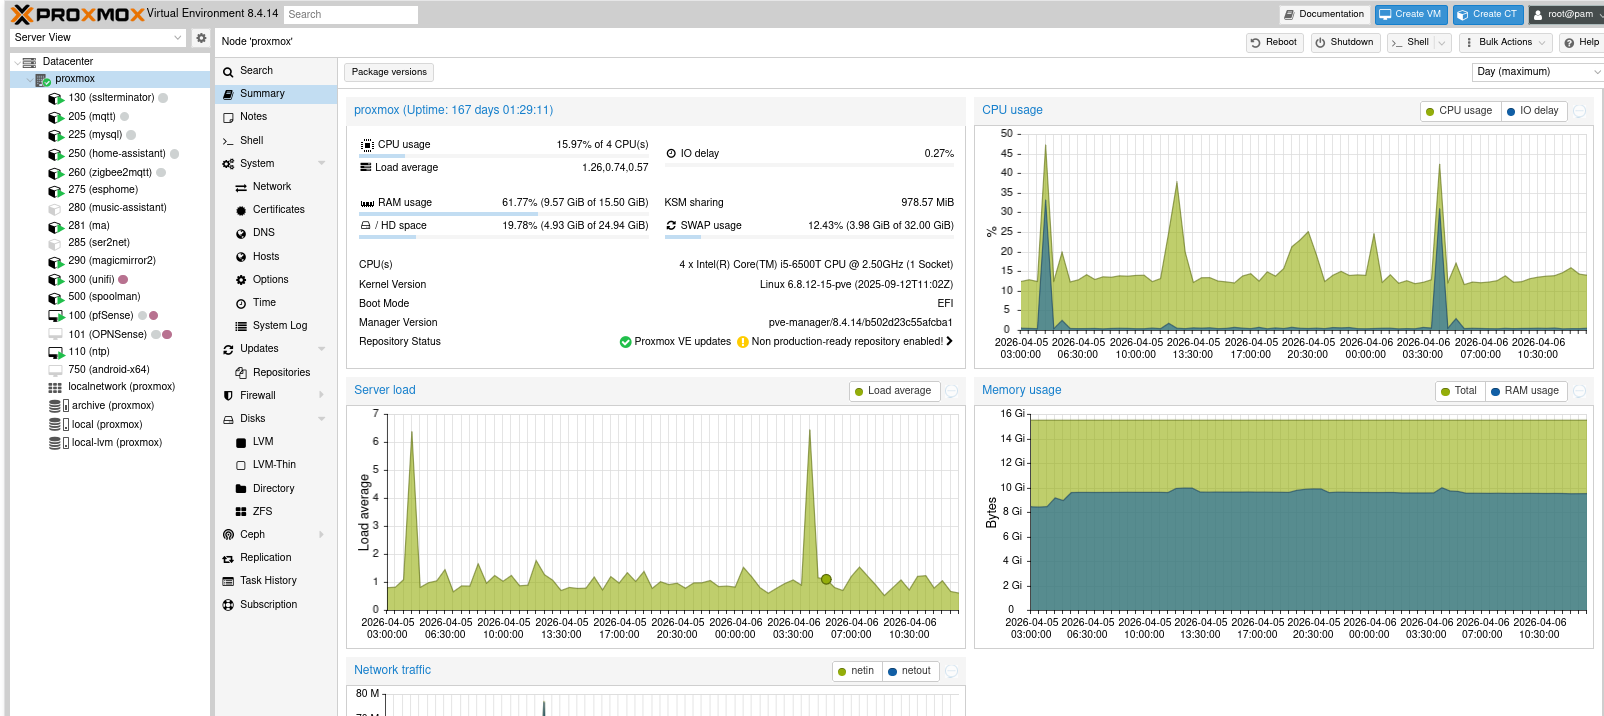Toggle Total series in Memory usage

[1458, 391]
